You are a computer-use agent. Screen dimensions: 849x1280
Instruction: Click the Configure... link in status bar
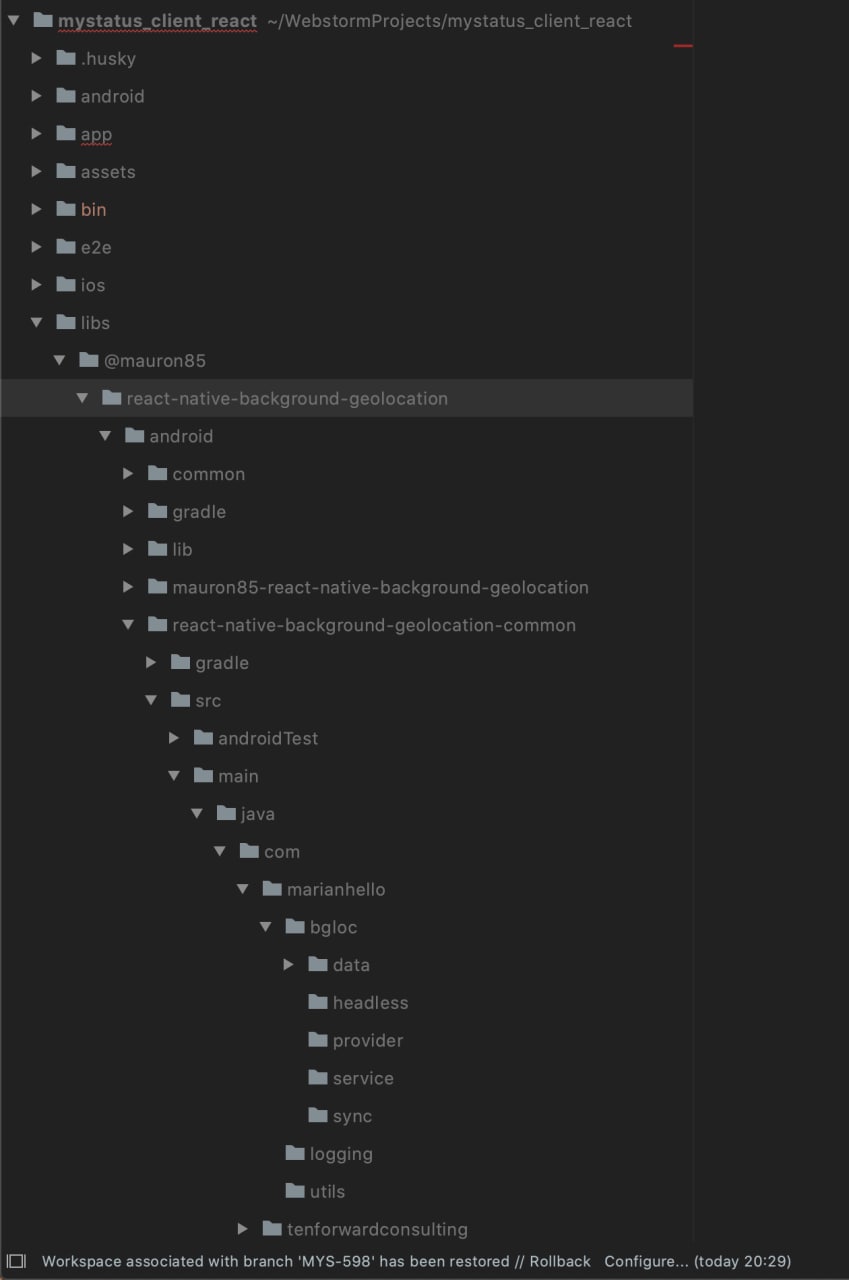point(646,1261)
